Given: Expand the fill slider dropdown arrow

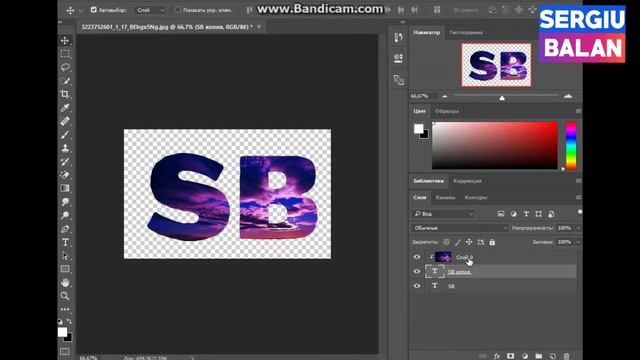Looking at the screenshot, I should tap(578, 242).
